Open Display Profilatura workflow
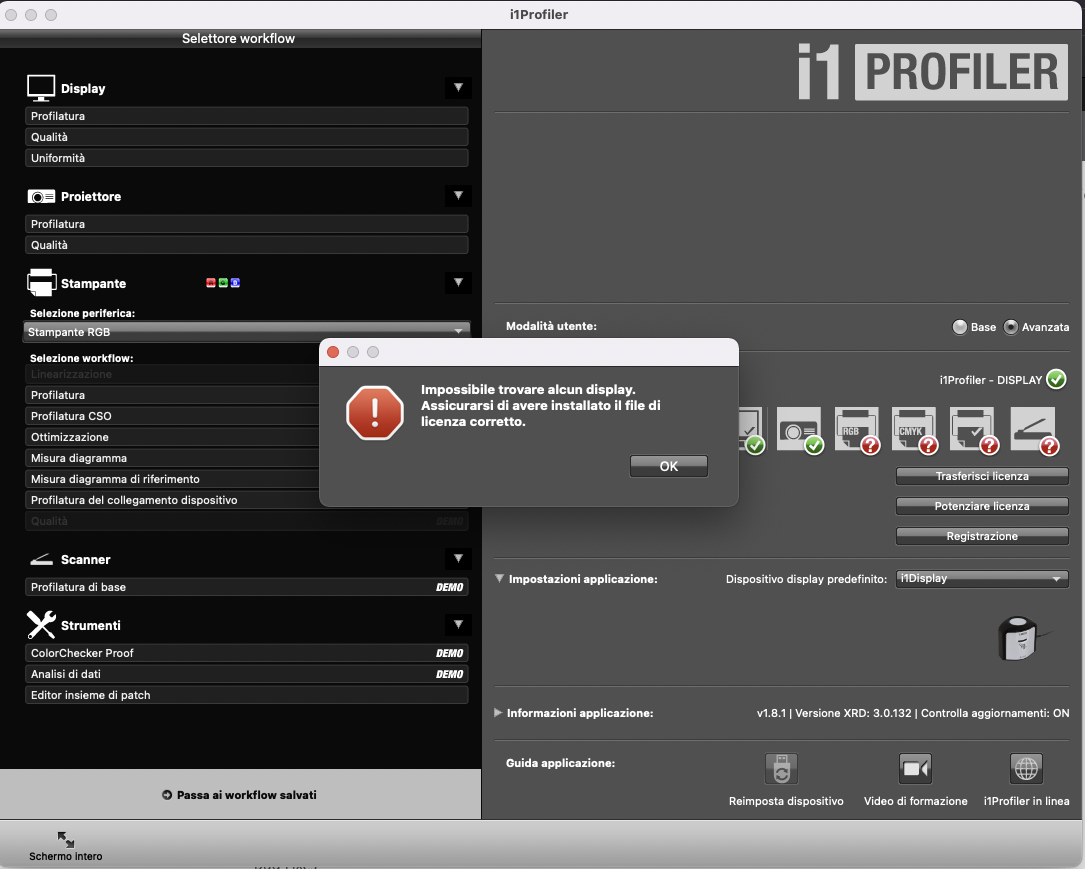1085x869 pixels. click(246, 116)
